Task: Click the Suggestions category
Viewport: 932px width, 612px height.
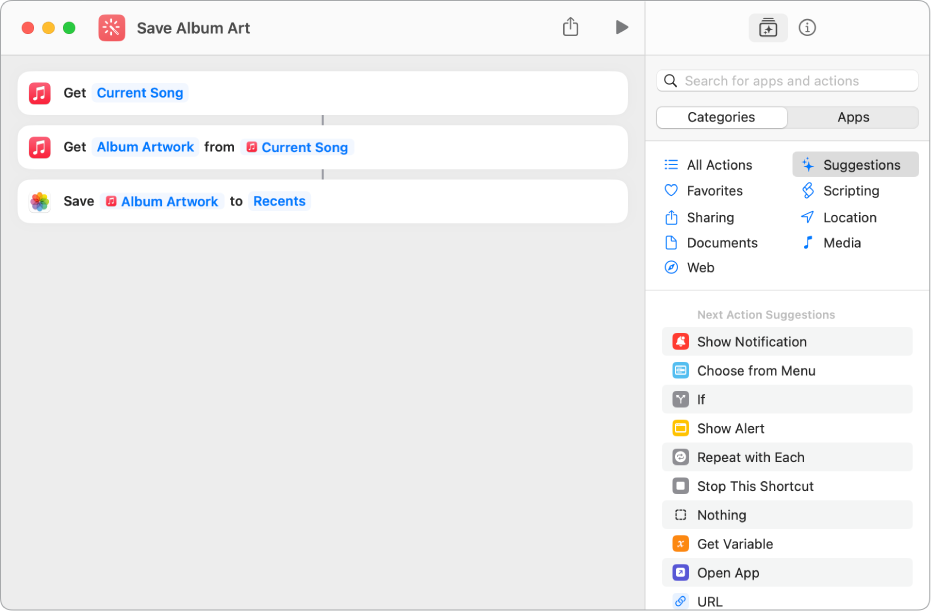Action: 860,165
